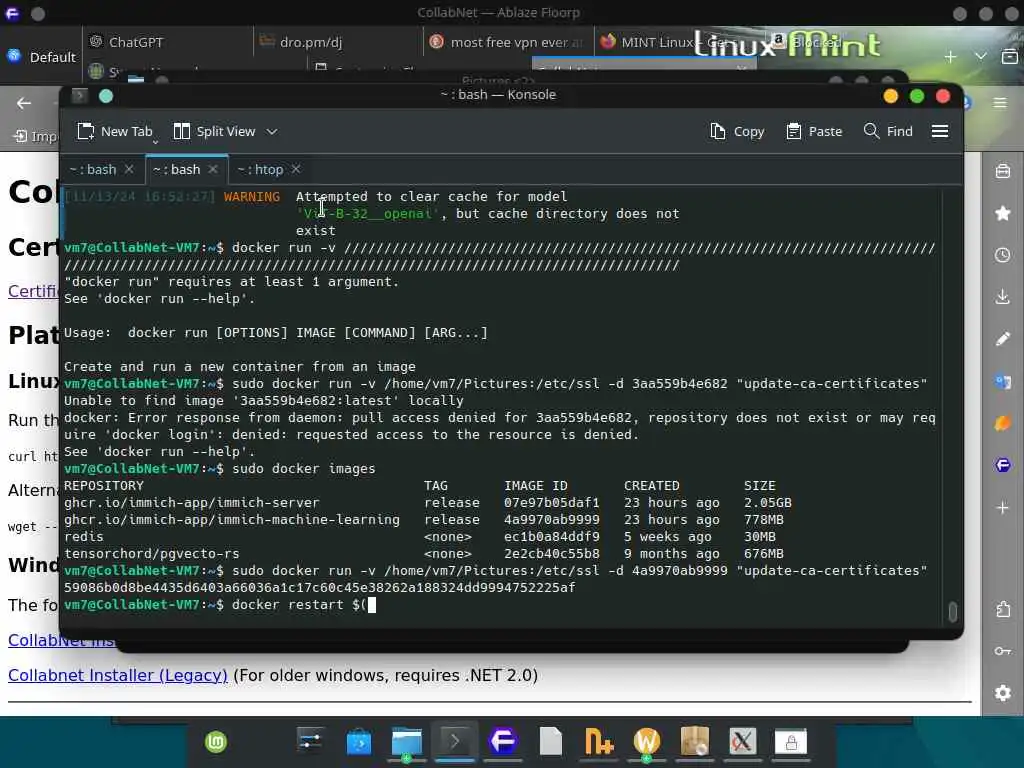1024x768 pixels.
Task: Click the New Tab icon in Konsole toolbar
Action: tap(86, 131)
